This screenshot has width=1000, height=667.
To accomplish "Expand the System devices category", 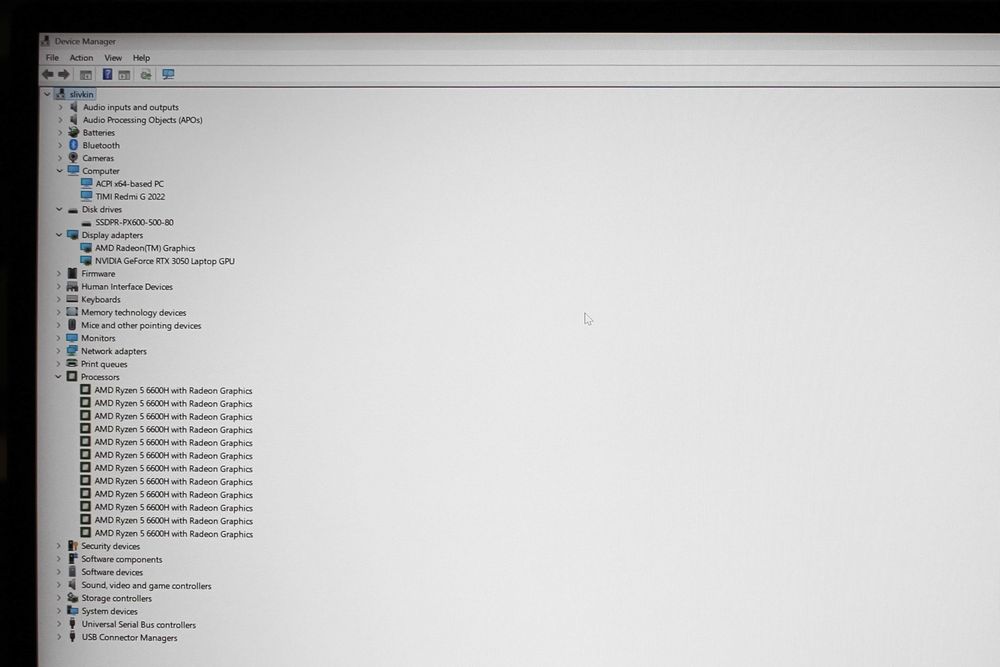I will click(x=59, y=611).
